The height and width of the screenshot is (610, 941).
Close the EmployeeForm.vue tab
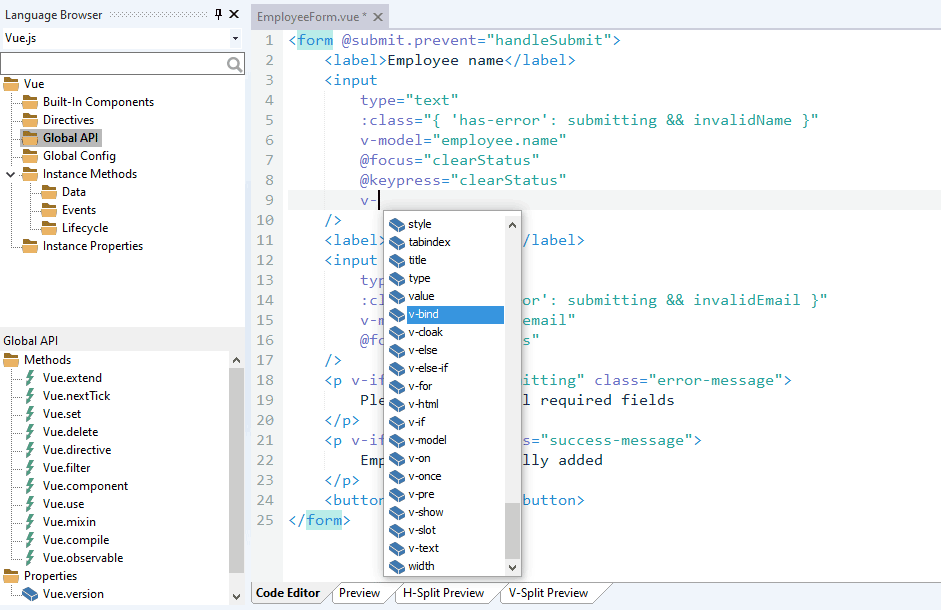tap(377, 17)
